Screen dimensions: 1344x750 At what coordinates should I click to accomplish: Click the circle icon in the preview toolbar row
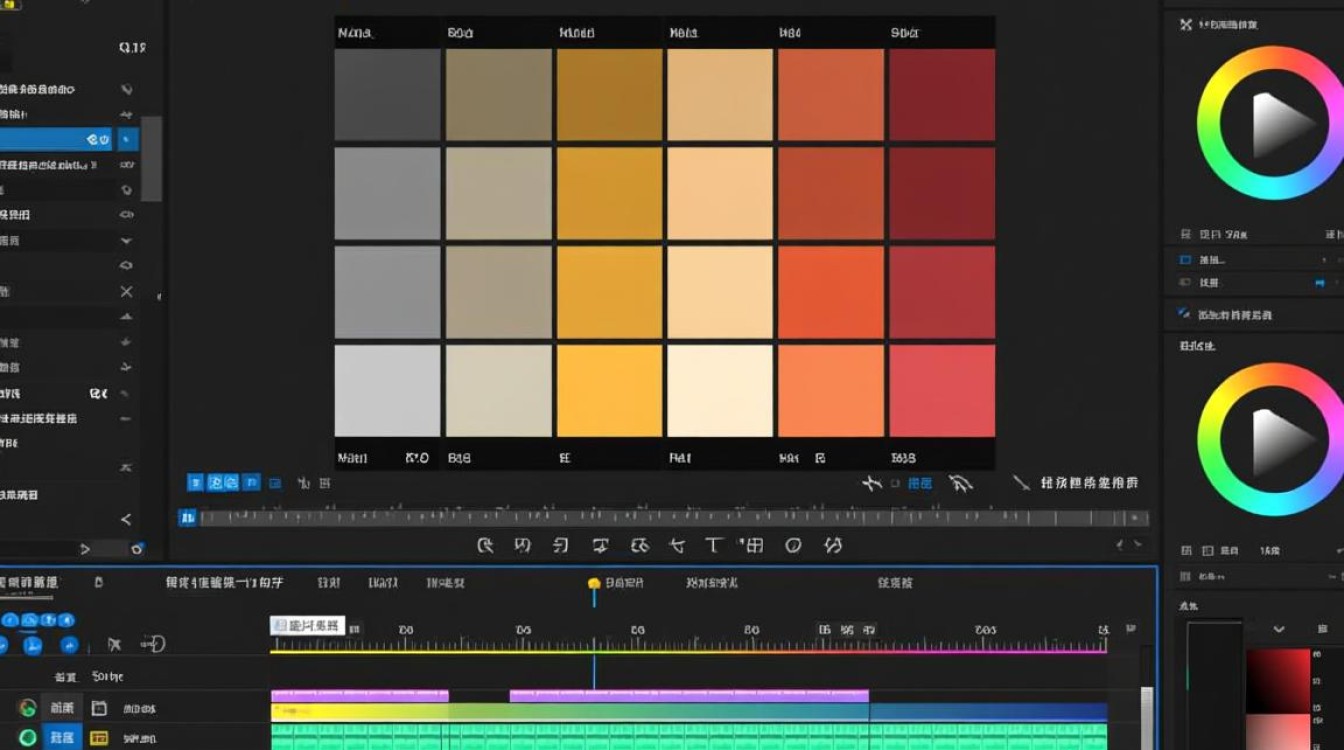point(794,545)
